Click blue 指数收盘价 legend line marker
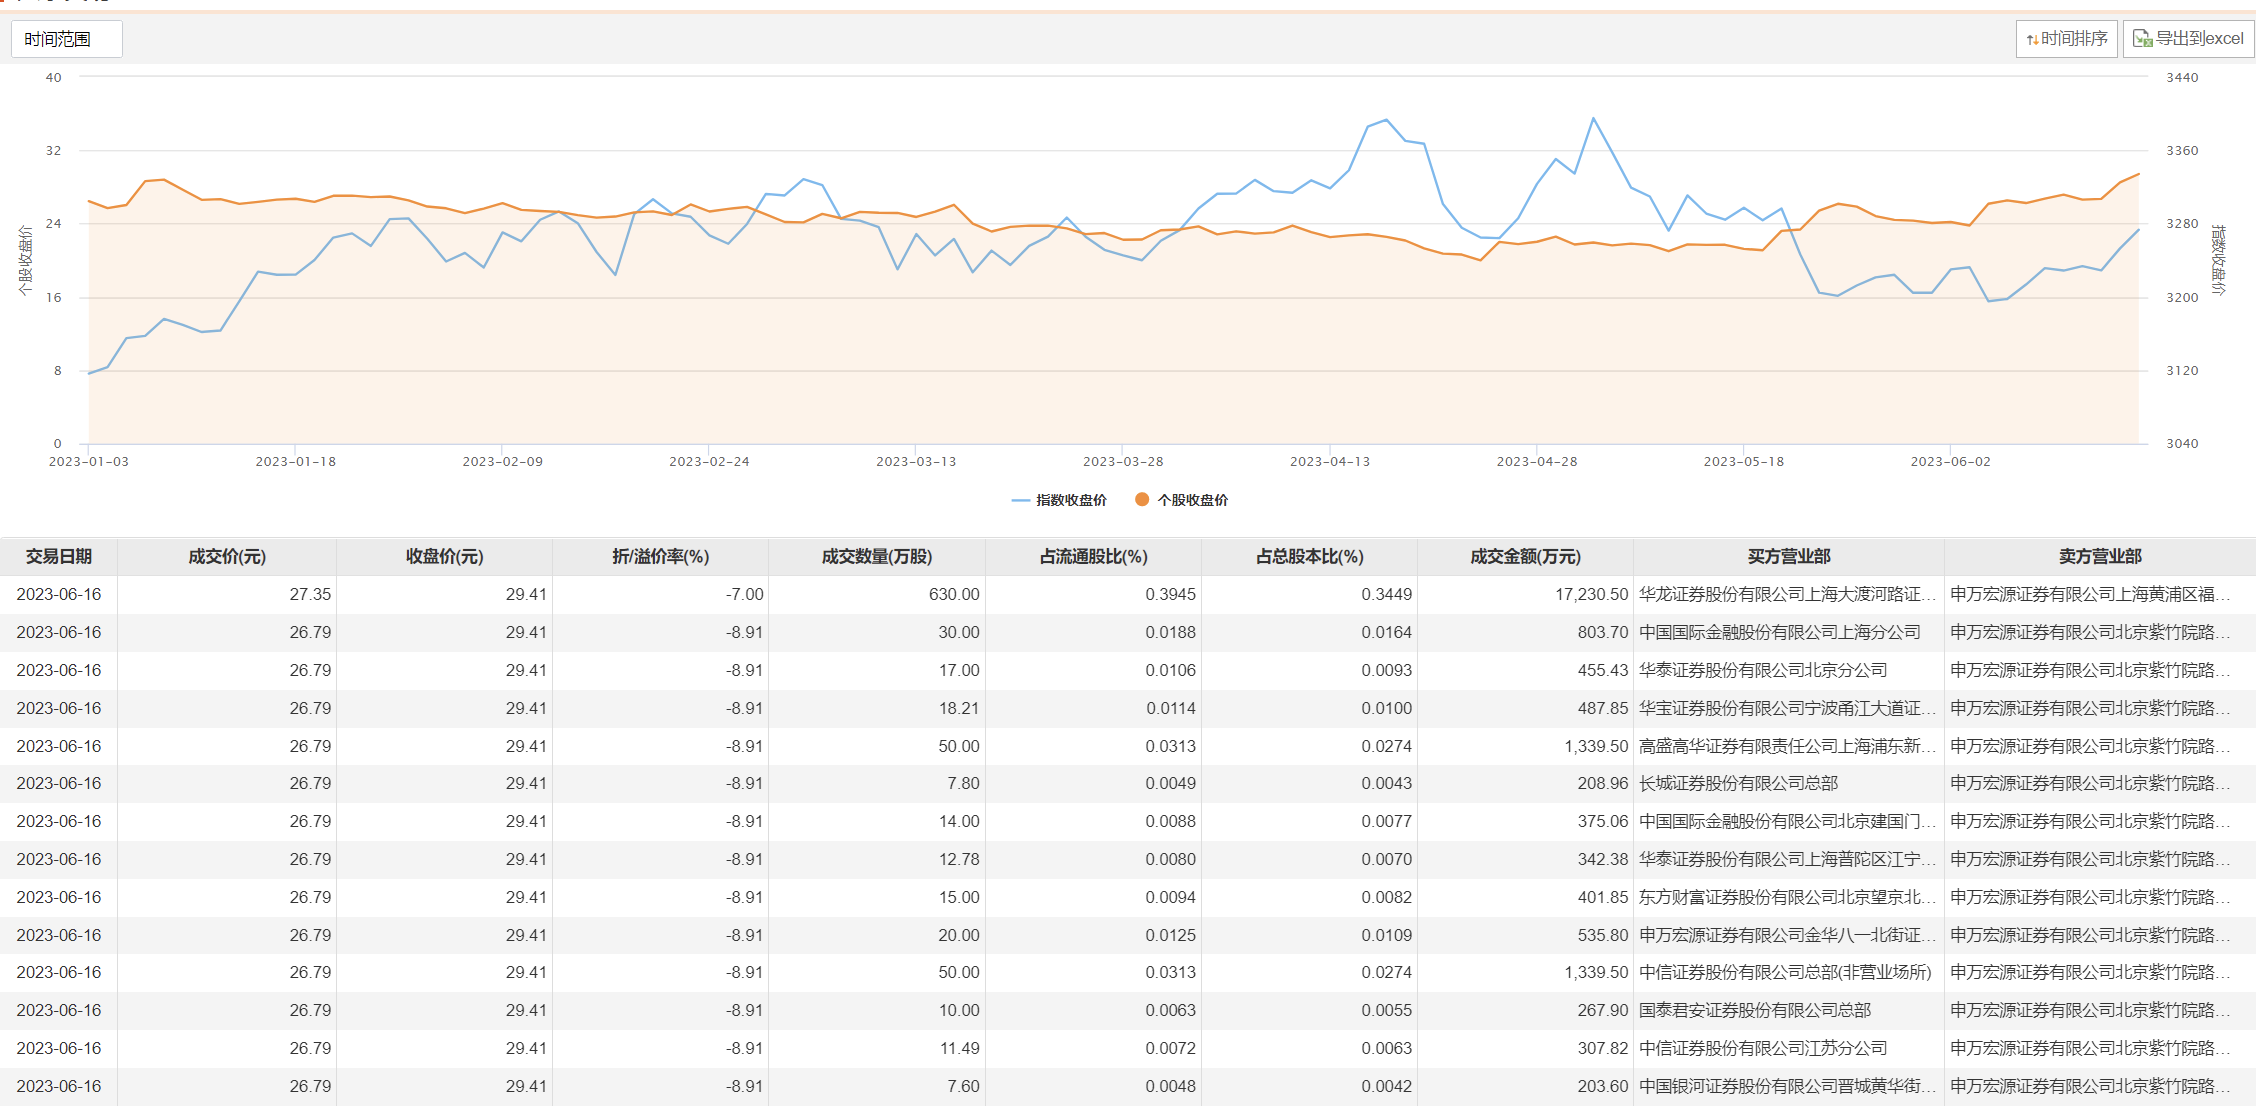This screenshot has height=1106, width=2256. pos(1020,500)
